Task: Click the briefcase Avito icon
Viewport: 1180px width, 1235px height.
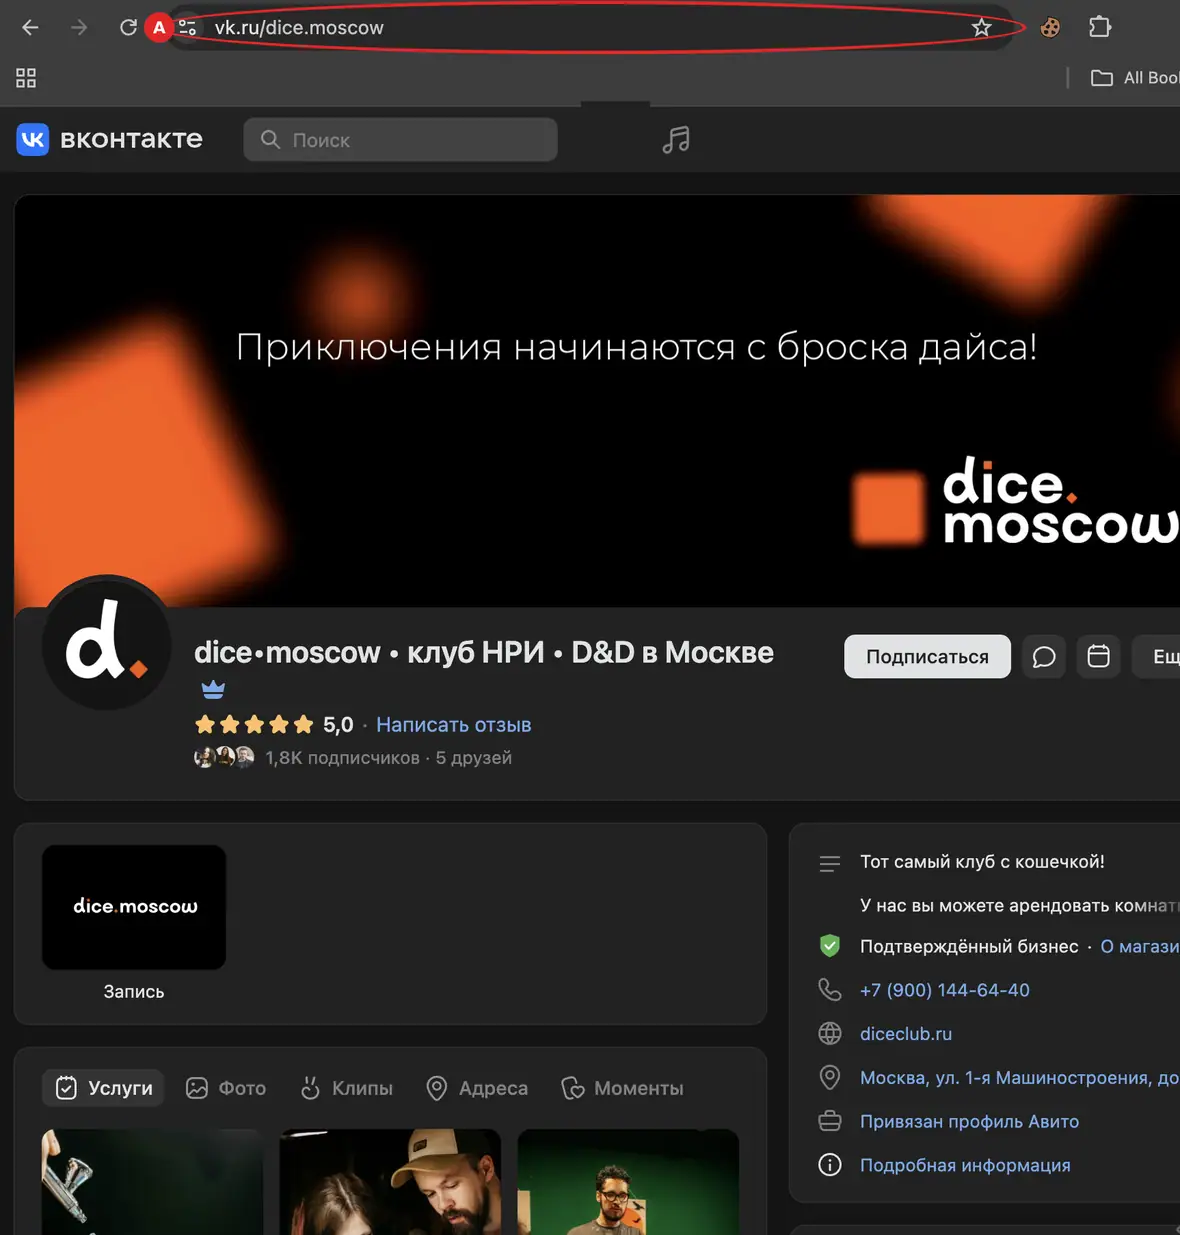Action: tap(830, 1122)
